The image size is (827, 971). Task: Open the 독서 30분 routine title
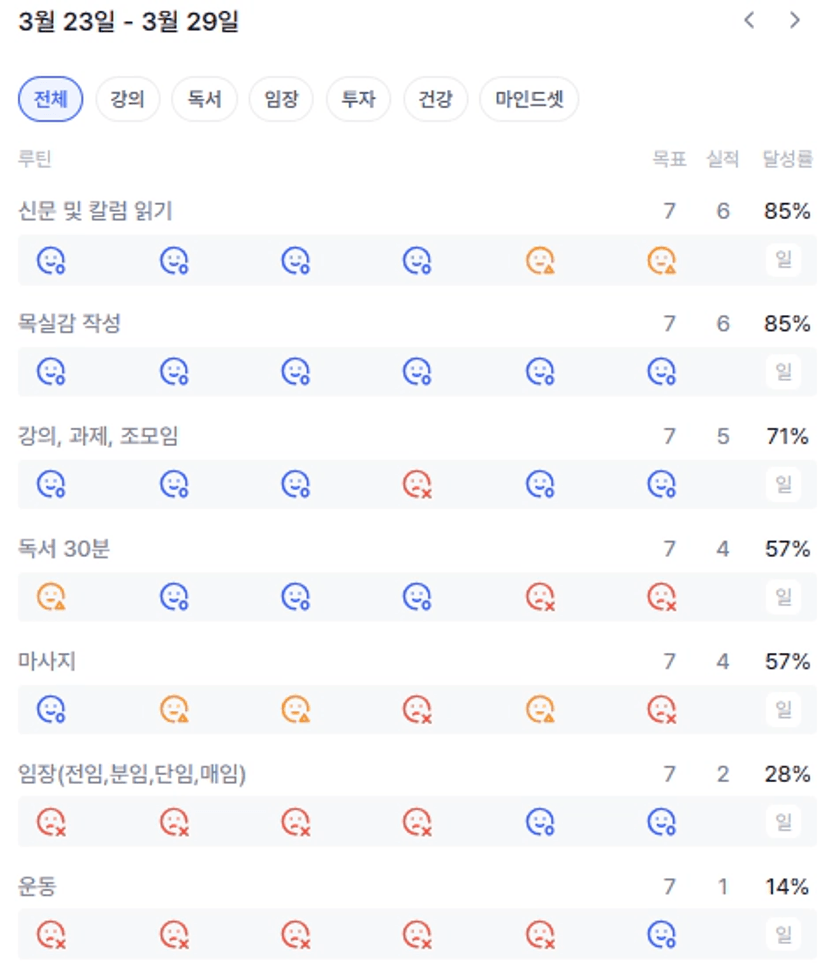click(64, 549)
